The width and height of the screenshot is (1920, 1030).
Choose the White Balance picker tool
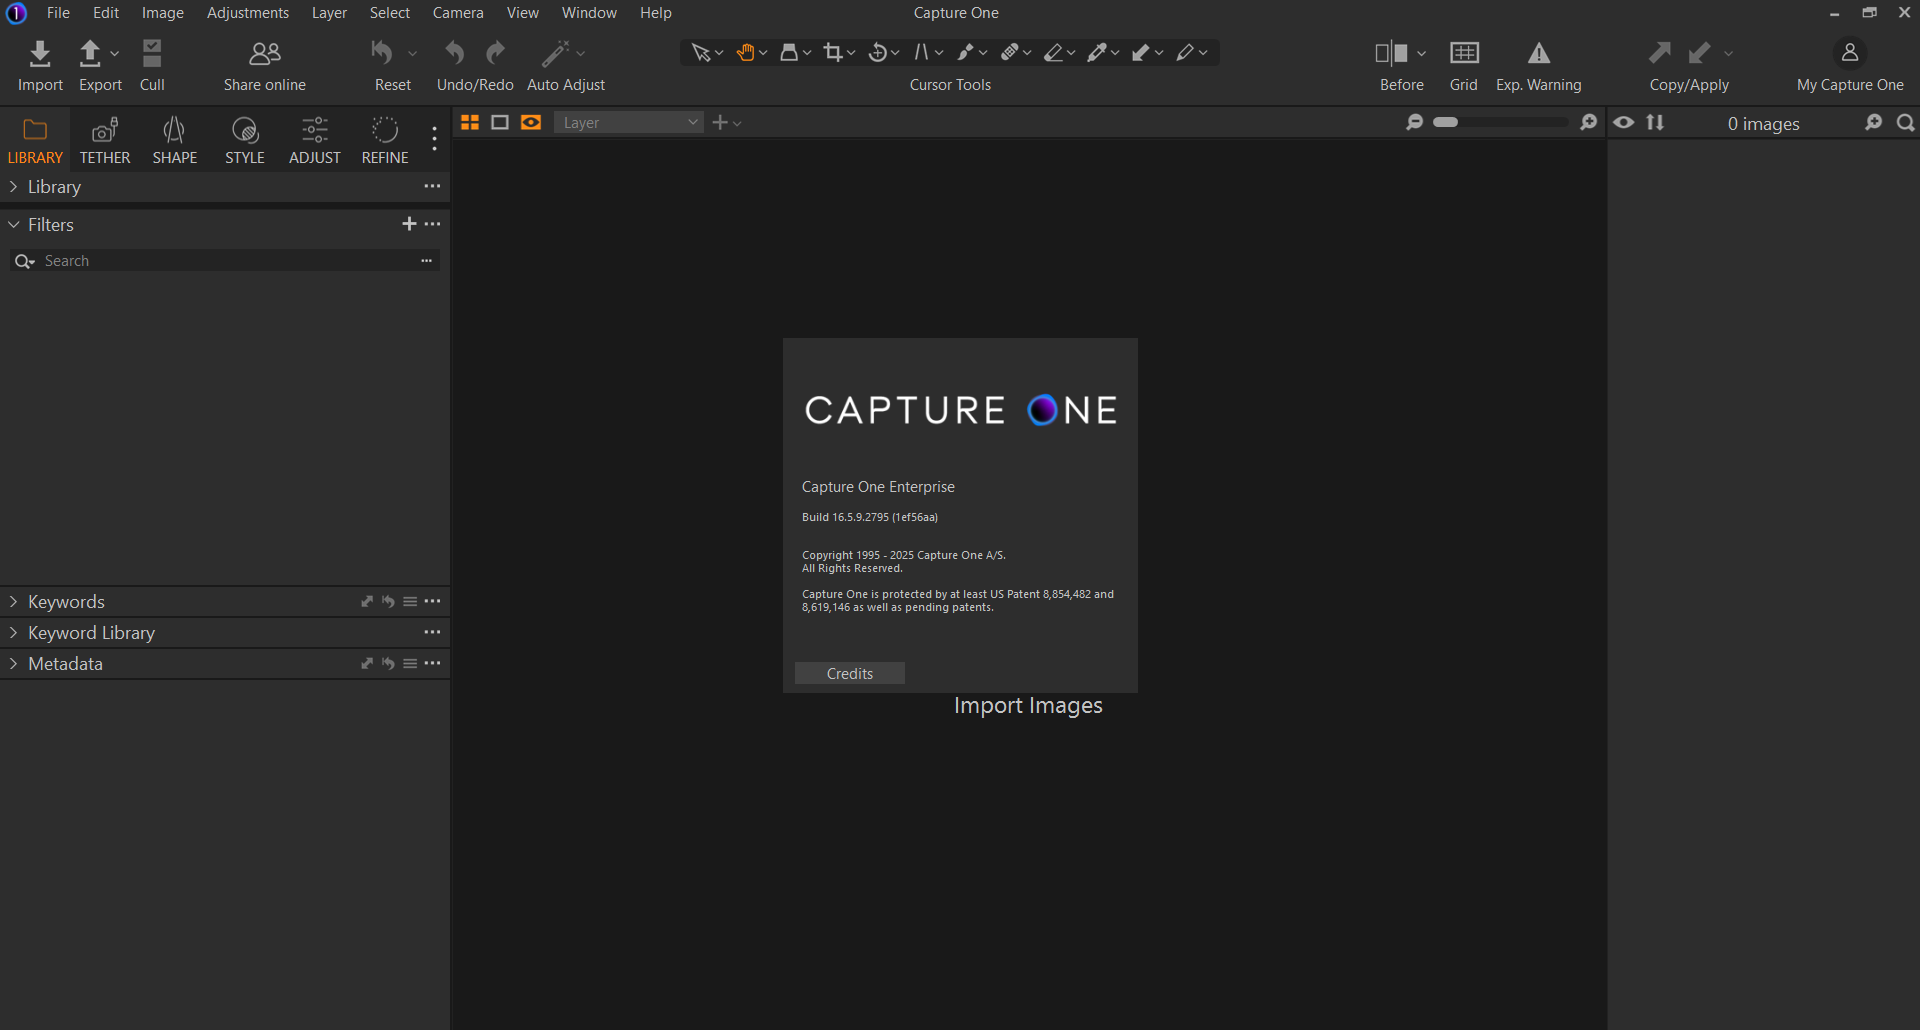tap(1098, 53)
